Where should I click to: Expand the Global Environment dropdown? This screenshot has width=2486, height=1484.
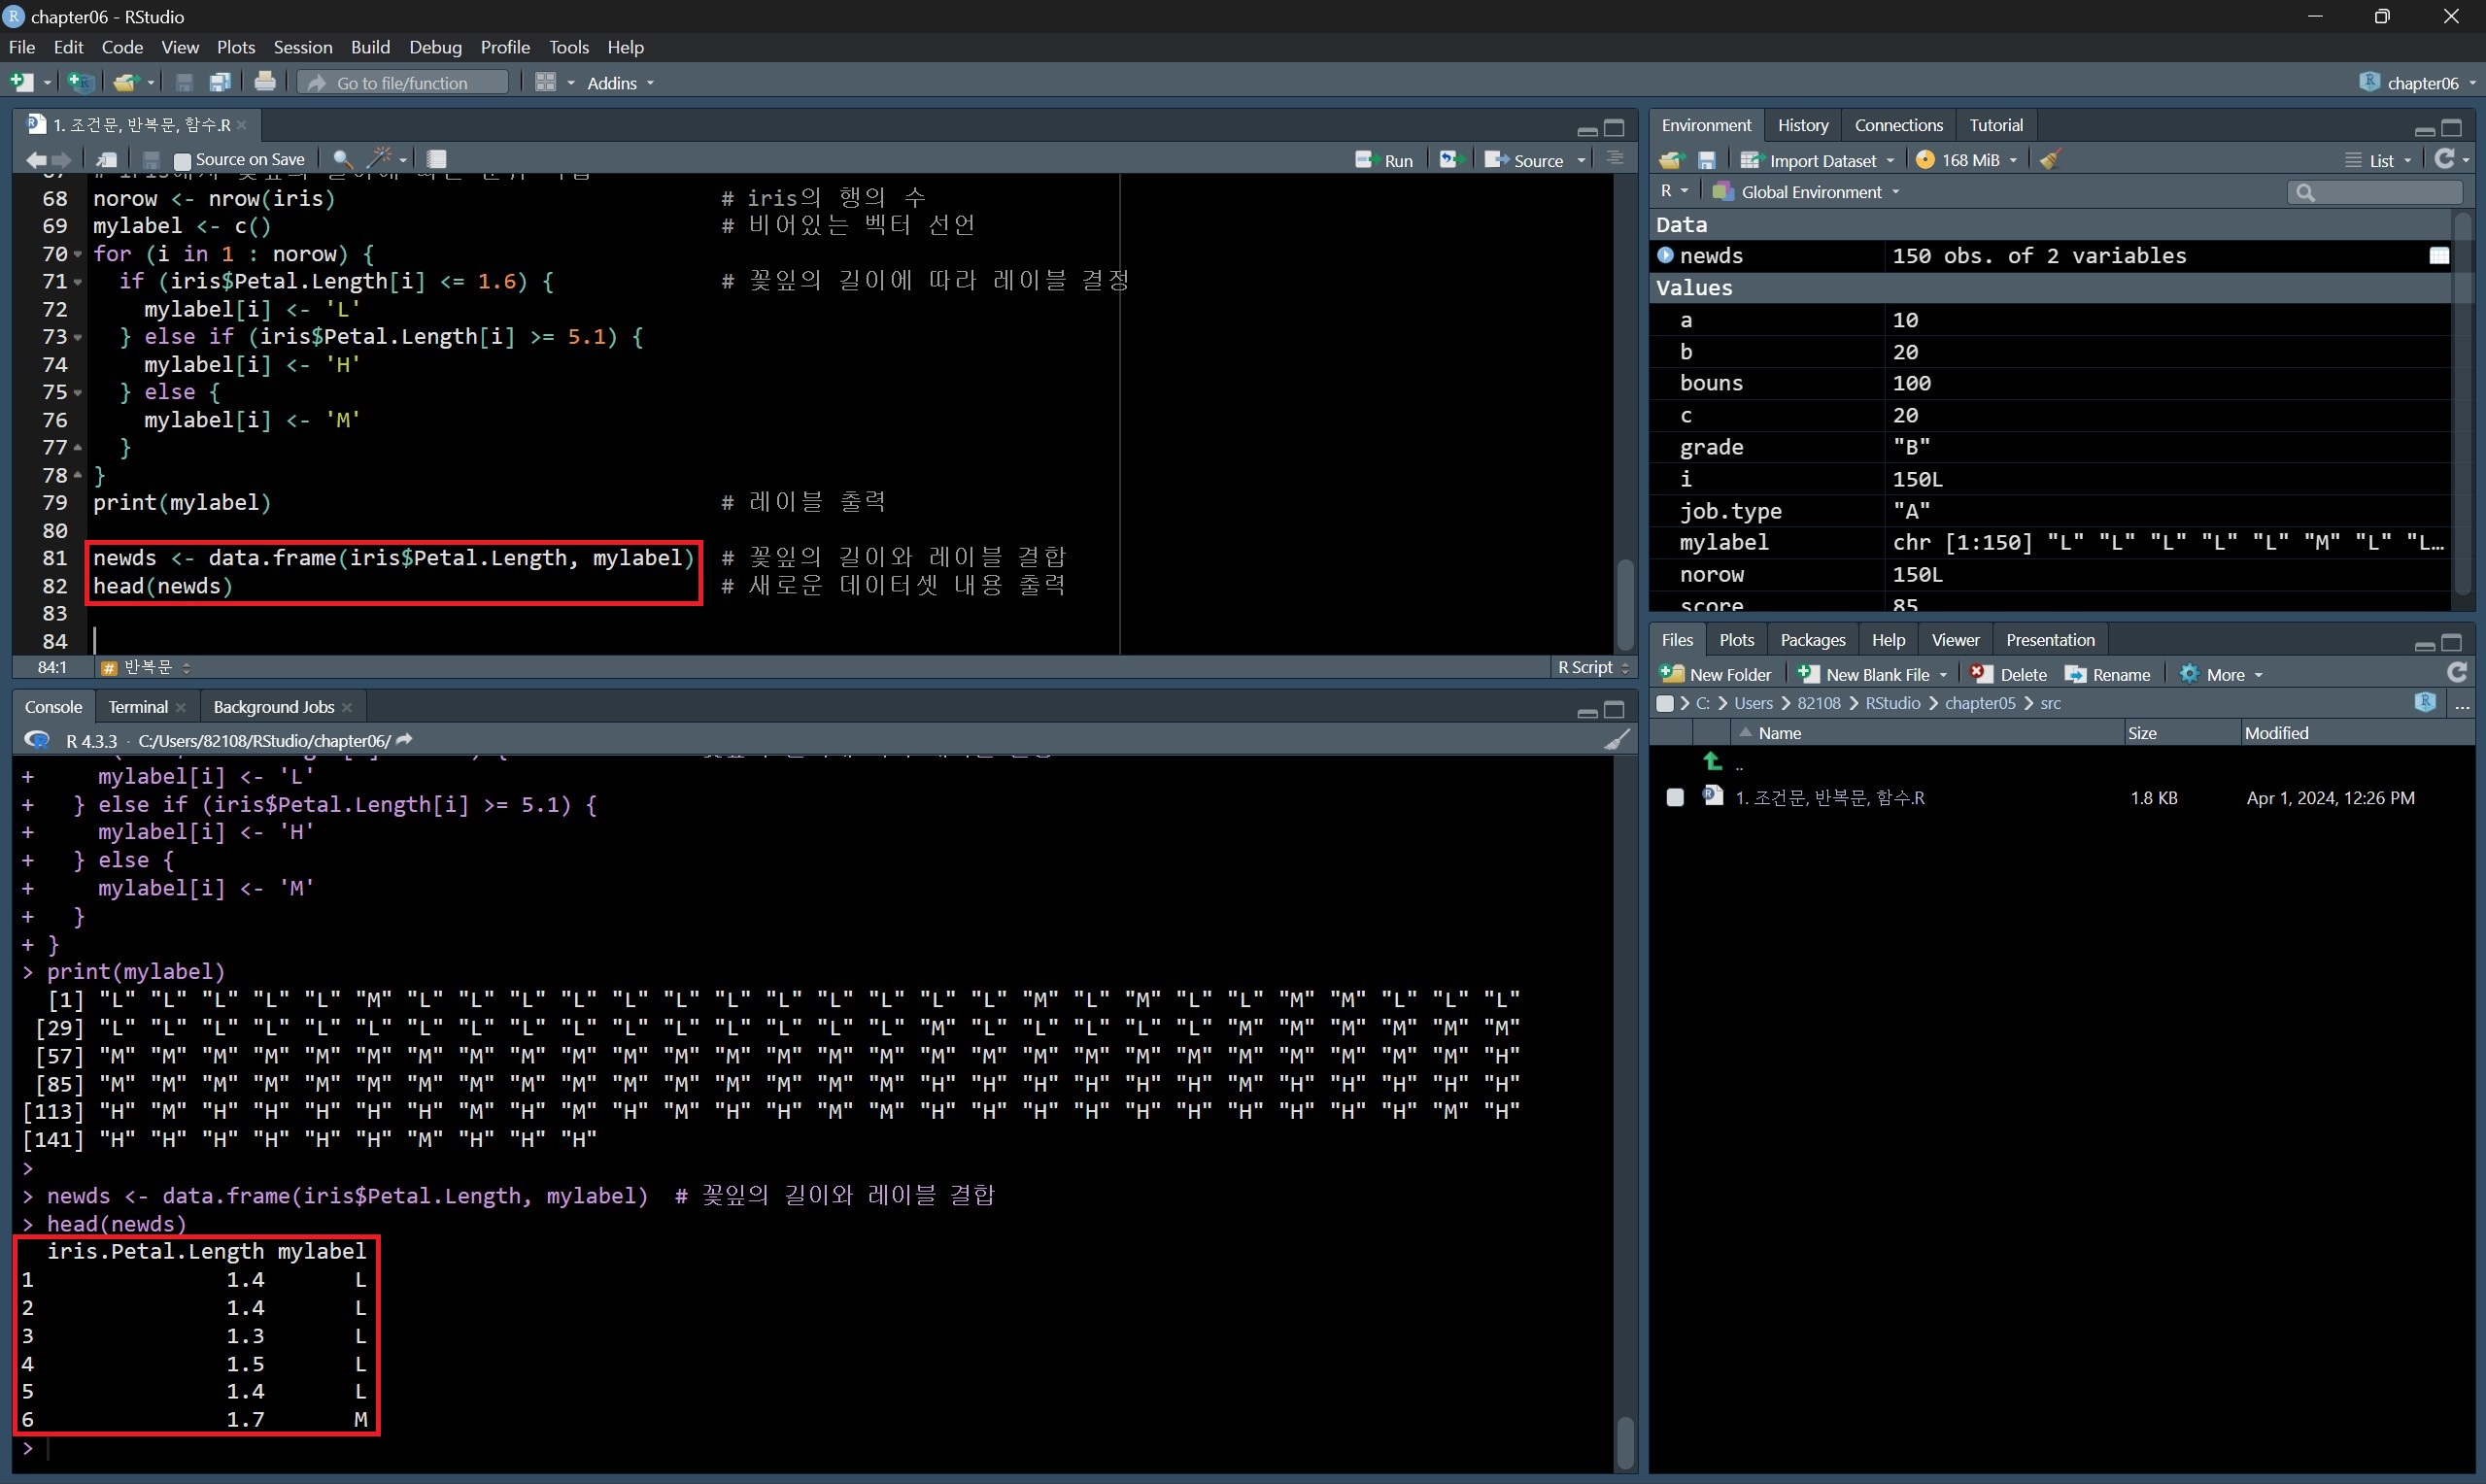point(1810,192)
